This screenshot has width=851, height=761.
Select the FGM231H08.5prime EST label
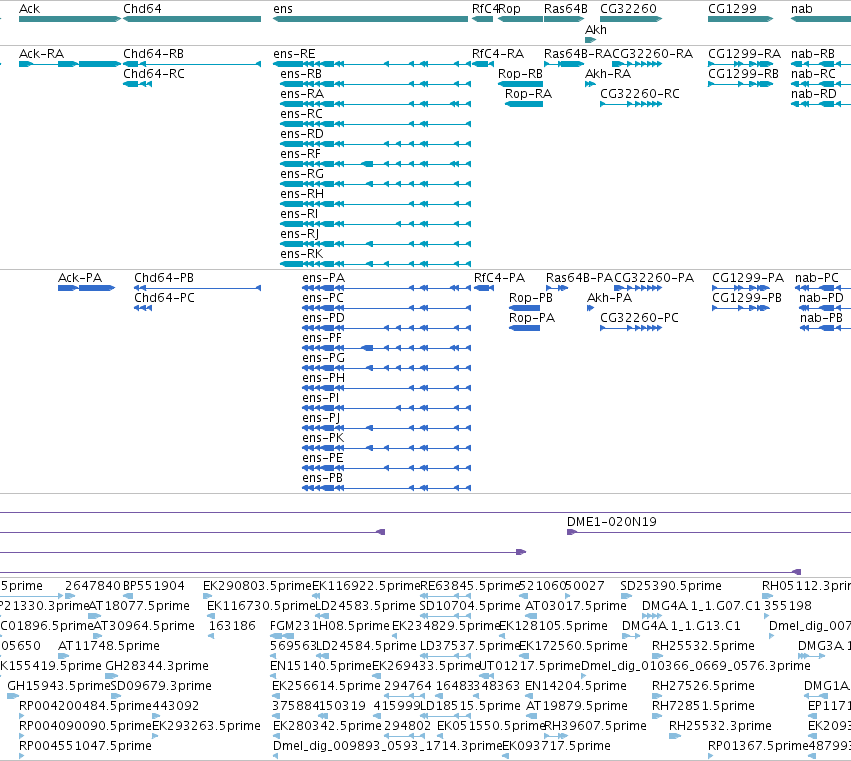tap(330, 626)
